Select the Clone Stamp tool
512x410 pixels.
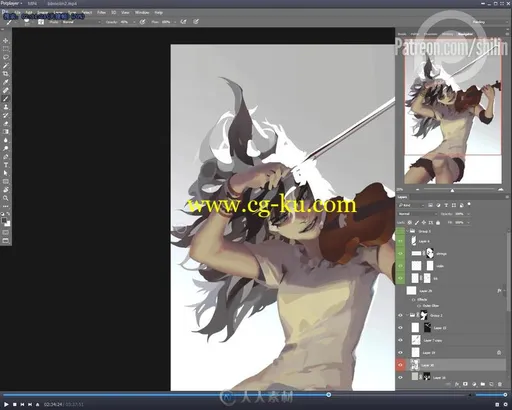click(x=6, y=107)
